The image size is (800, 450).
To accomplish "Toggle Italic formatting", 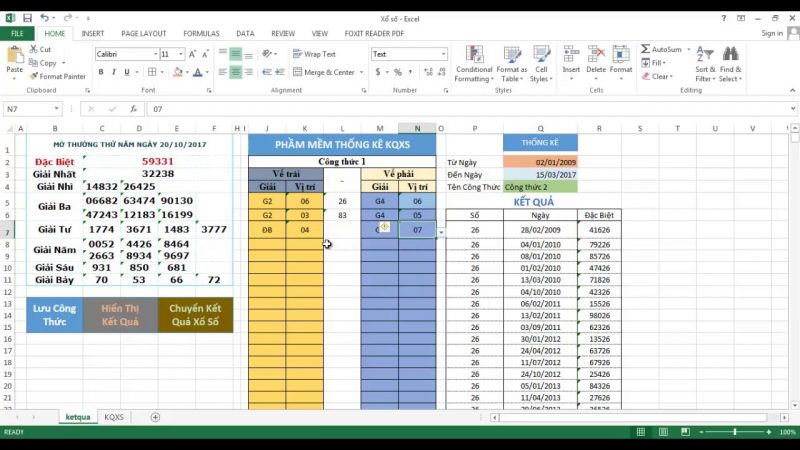I will coord(114,72).
